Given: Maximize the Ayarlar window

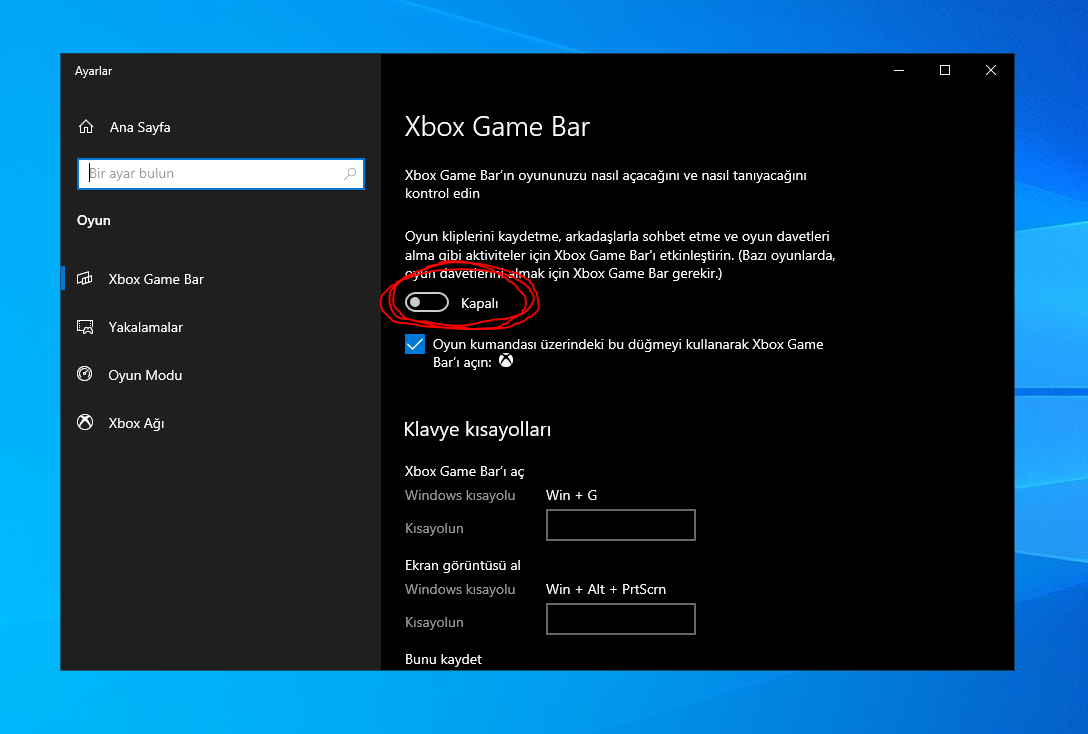Looking at the screenshot, I should [x=944, y=70].
